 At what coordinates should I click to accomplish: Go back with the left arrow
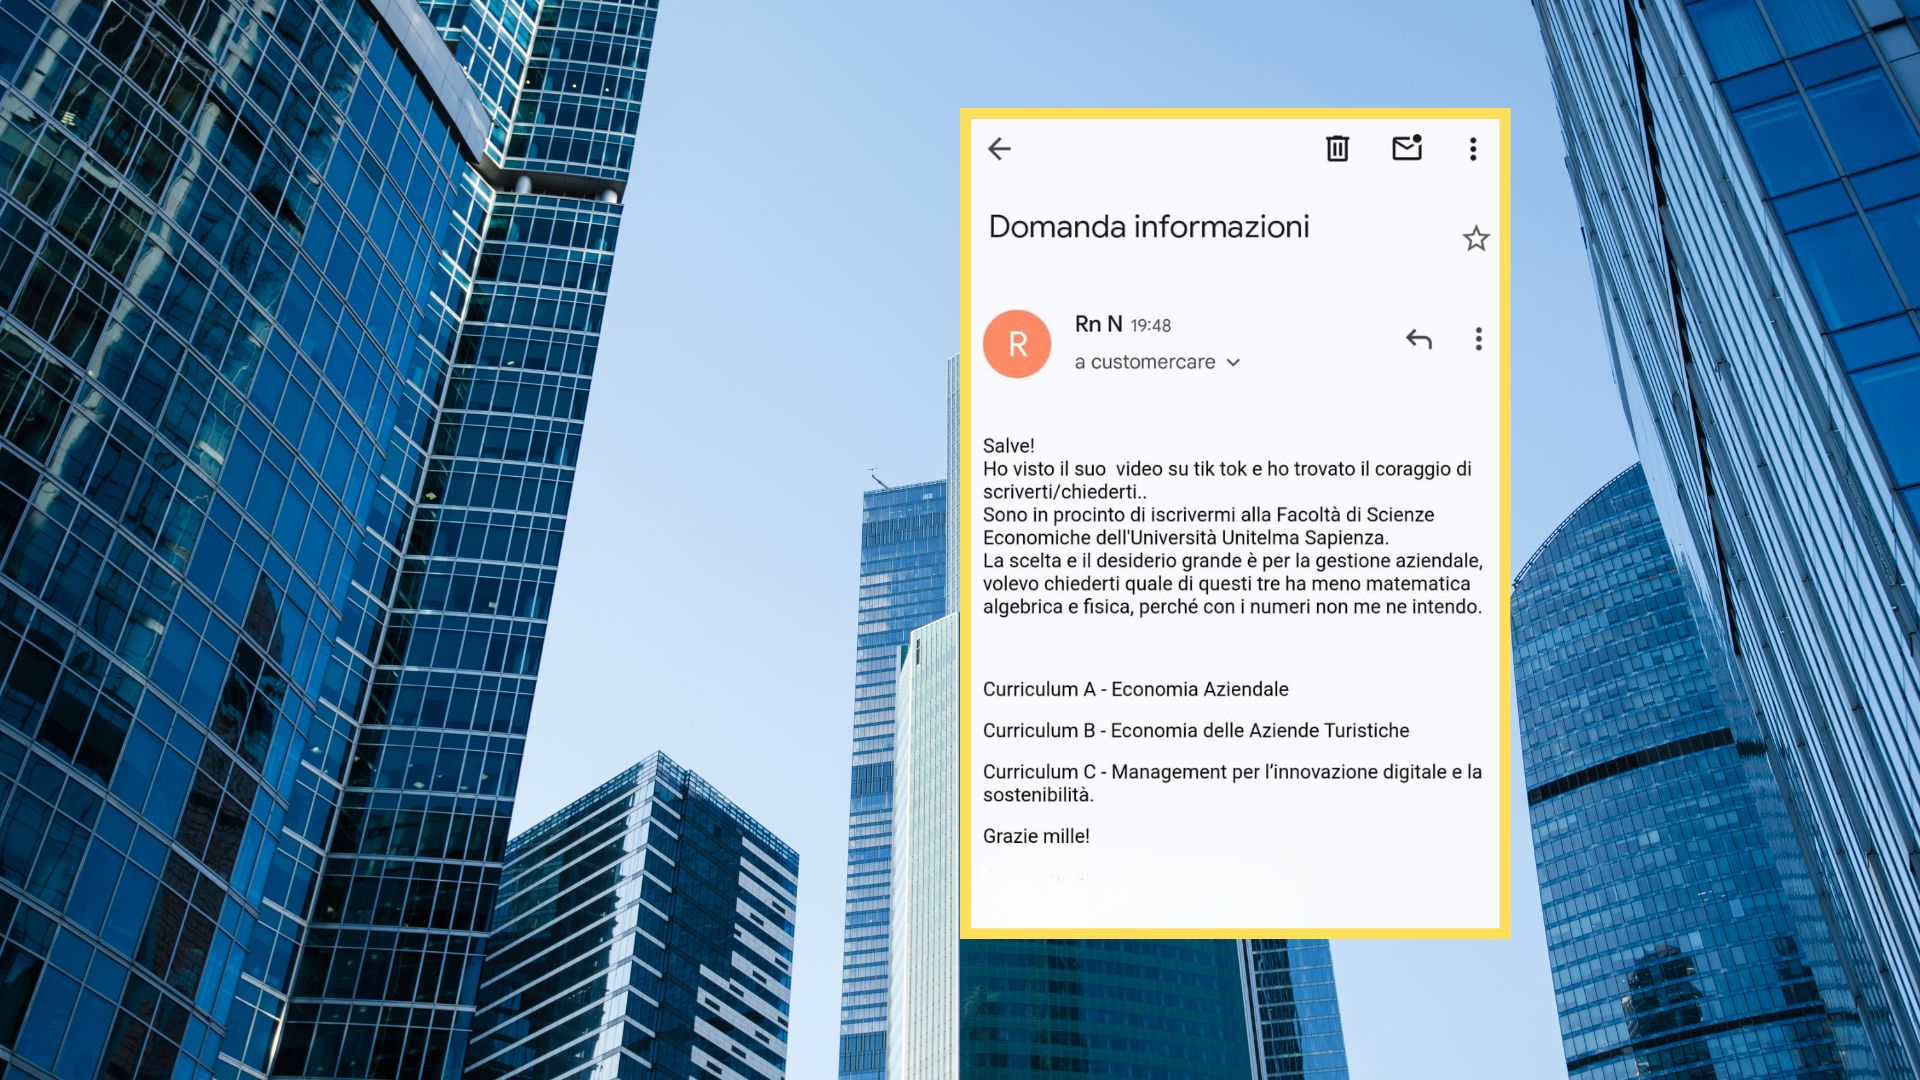click(999, 149)
